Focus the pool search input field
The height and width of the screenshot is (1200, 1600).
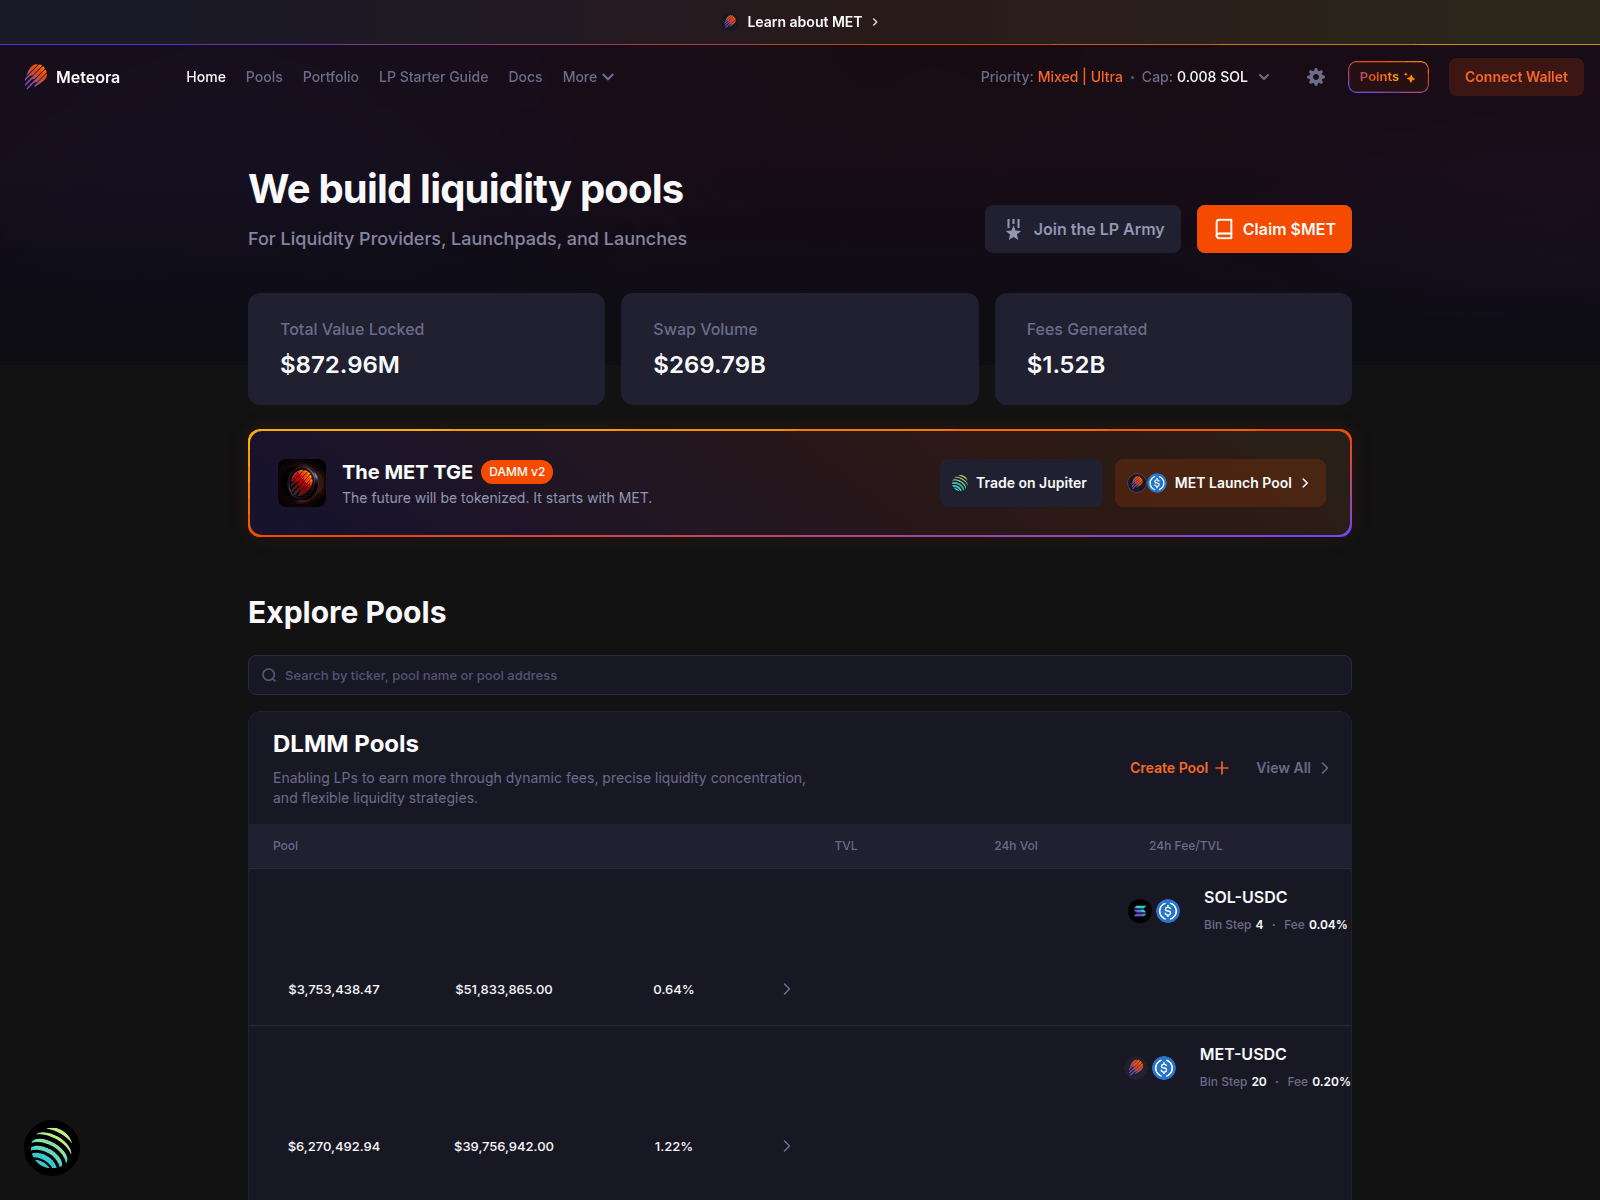(800, 675)
